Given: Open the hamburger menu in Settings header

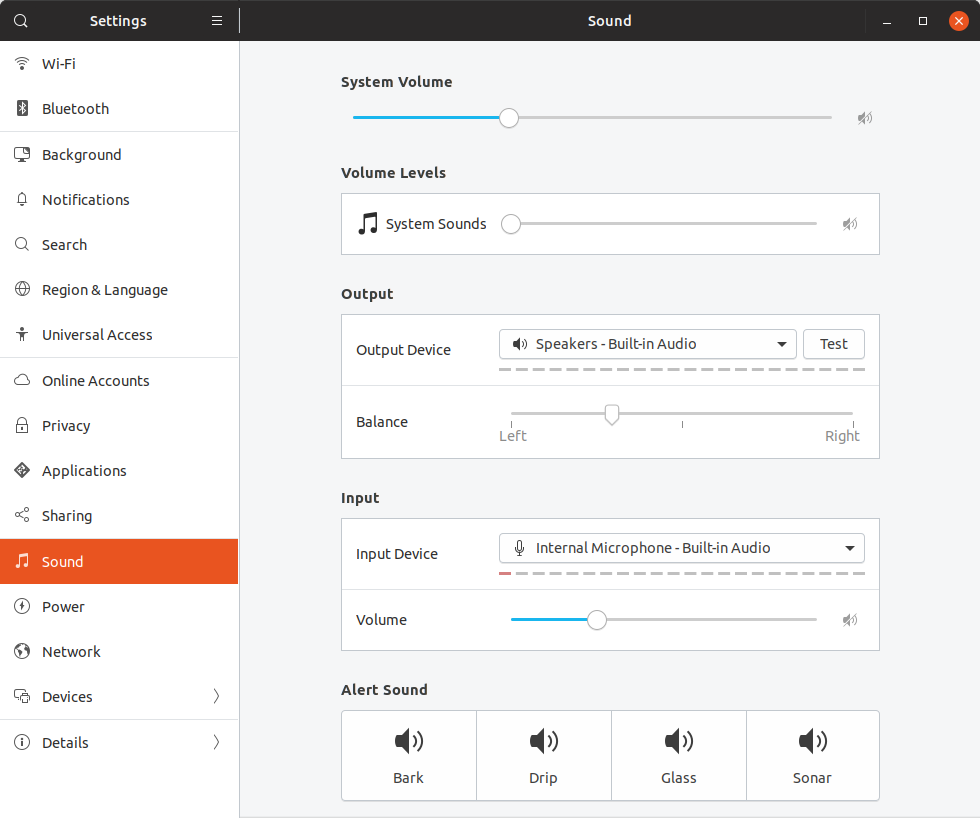Looking at the screenshot, I should (217, 21).
